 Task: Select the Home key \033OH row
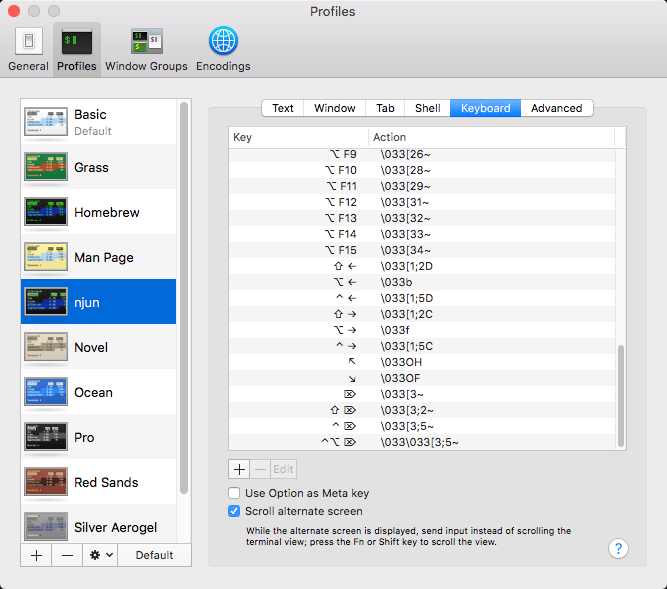pos(422,362)
